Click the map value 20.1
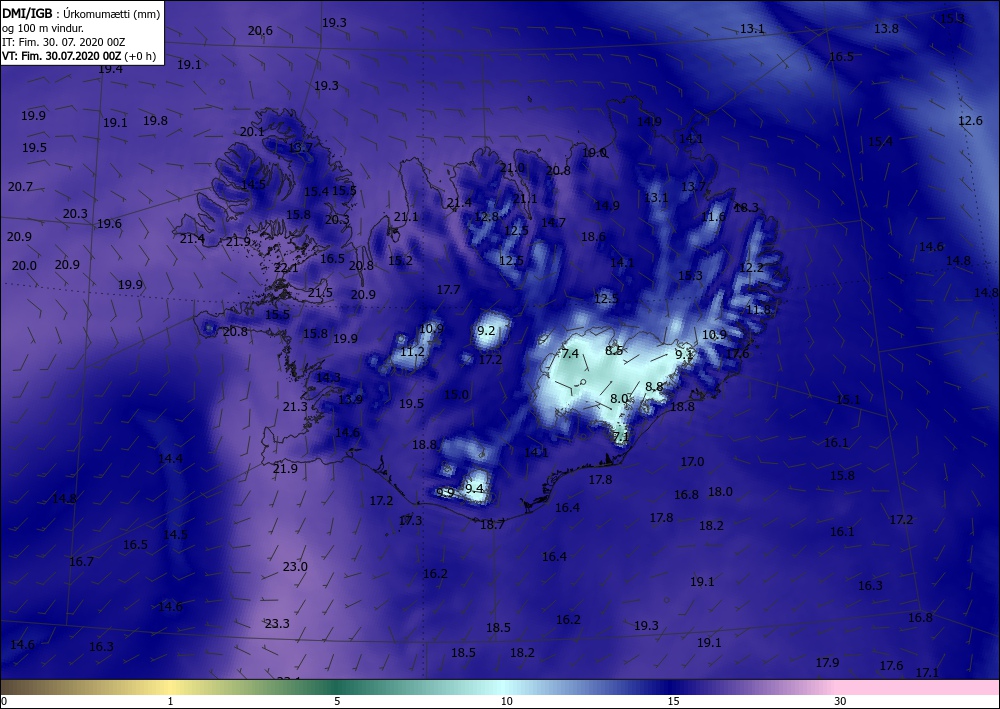The image size is (1000, 709). tap(252, 131)
